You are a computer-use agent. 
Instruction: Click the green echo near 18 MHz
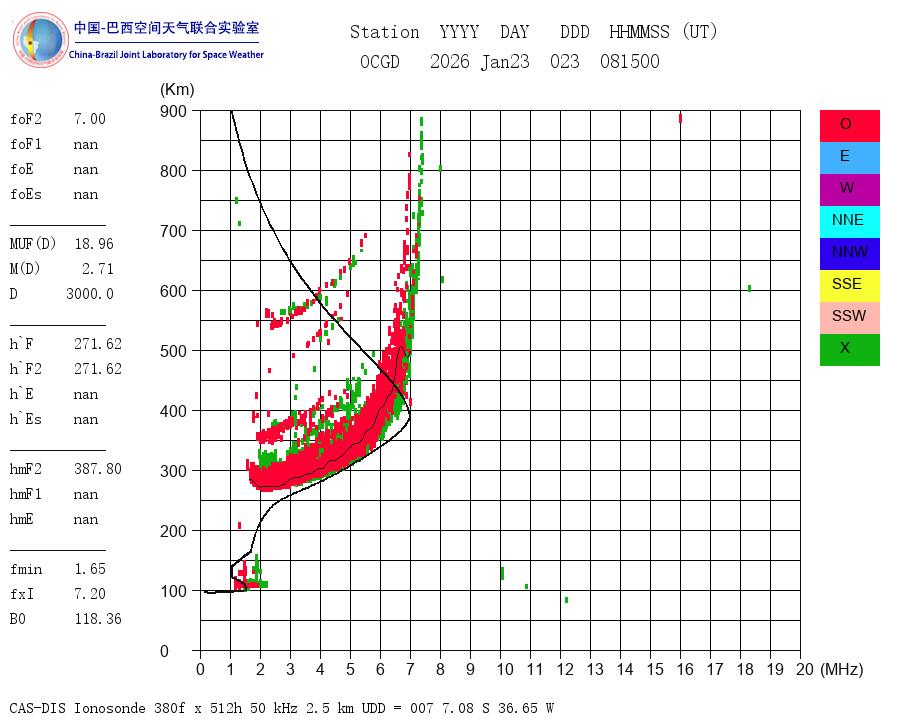(750, 288)
